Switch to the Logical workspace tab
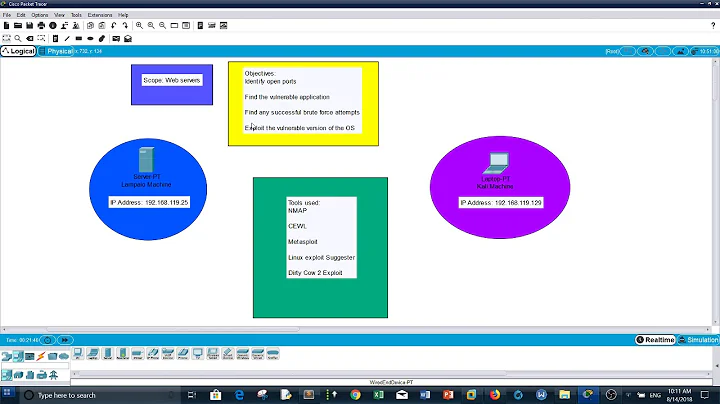 coord(18,51)
